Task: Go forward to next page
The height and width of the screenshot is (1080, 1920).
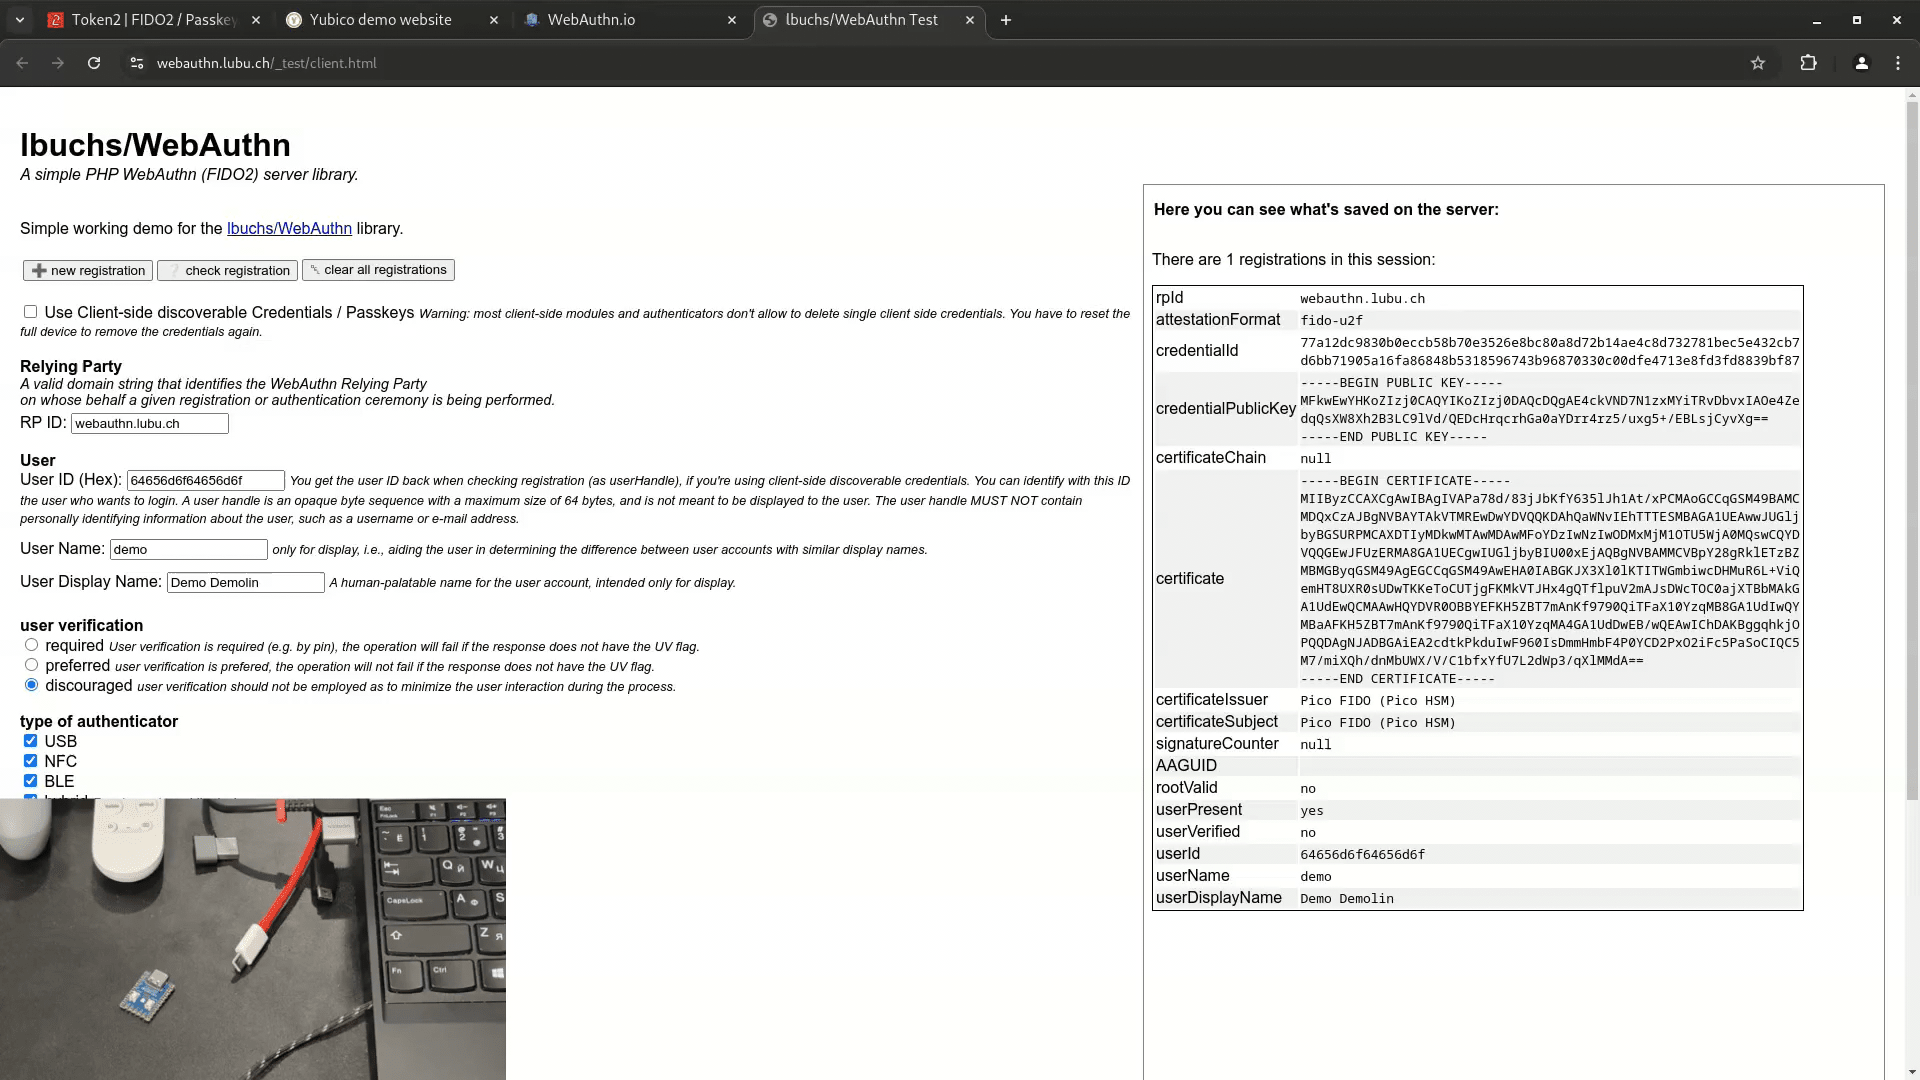Action: click(x=58, y=63)
